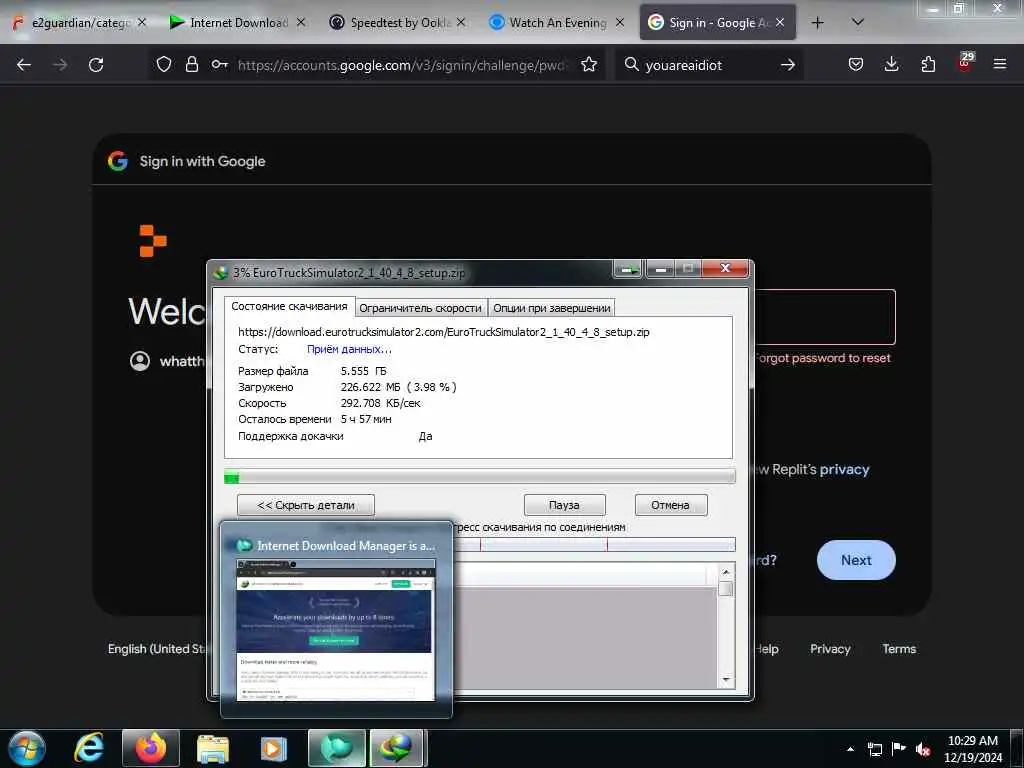Open the clock showing 10:29 AM
The width and height of the screenshot is (1024, 768).
point(972,749)
